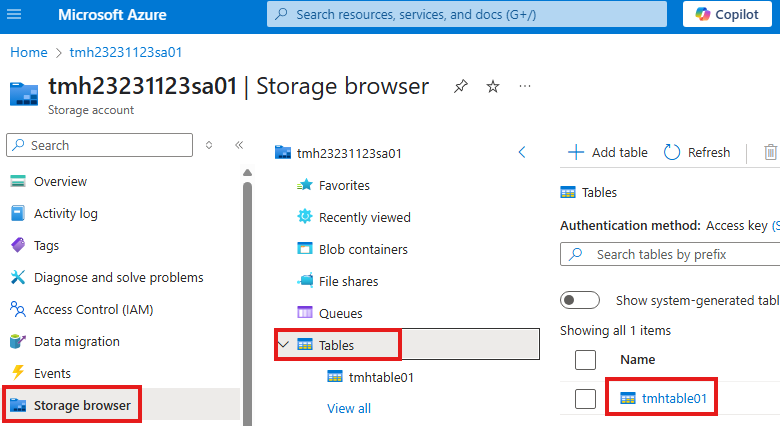Click 'Showing all 1 items' text
Image resolution: width=780 pixels, height=426 pixels.
[615, 330]
